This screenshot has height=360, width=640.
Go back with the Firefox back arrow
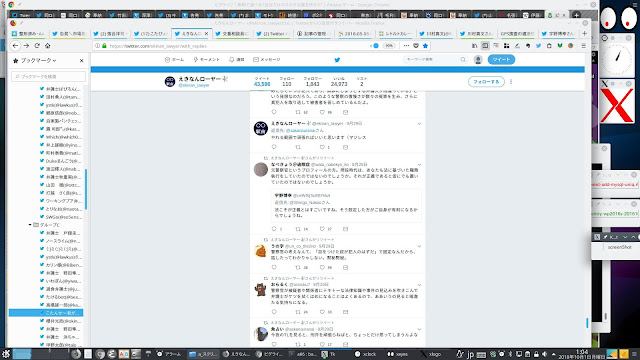click(16, 46)
